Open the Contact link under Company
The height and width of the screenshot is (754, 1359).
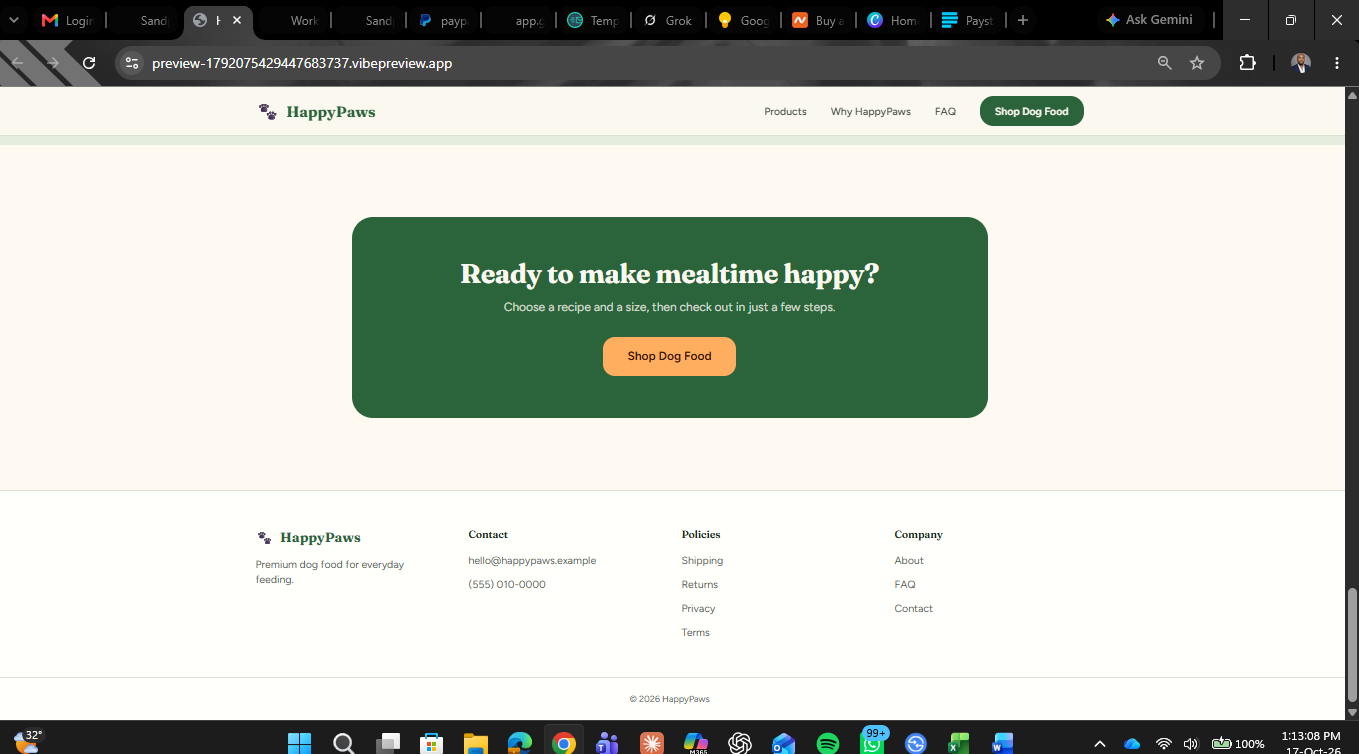(x=913, y=609)
